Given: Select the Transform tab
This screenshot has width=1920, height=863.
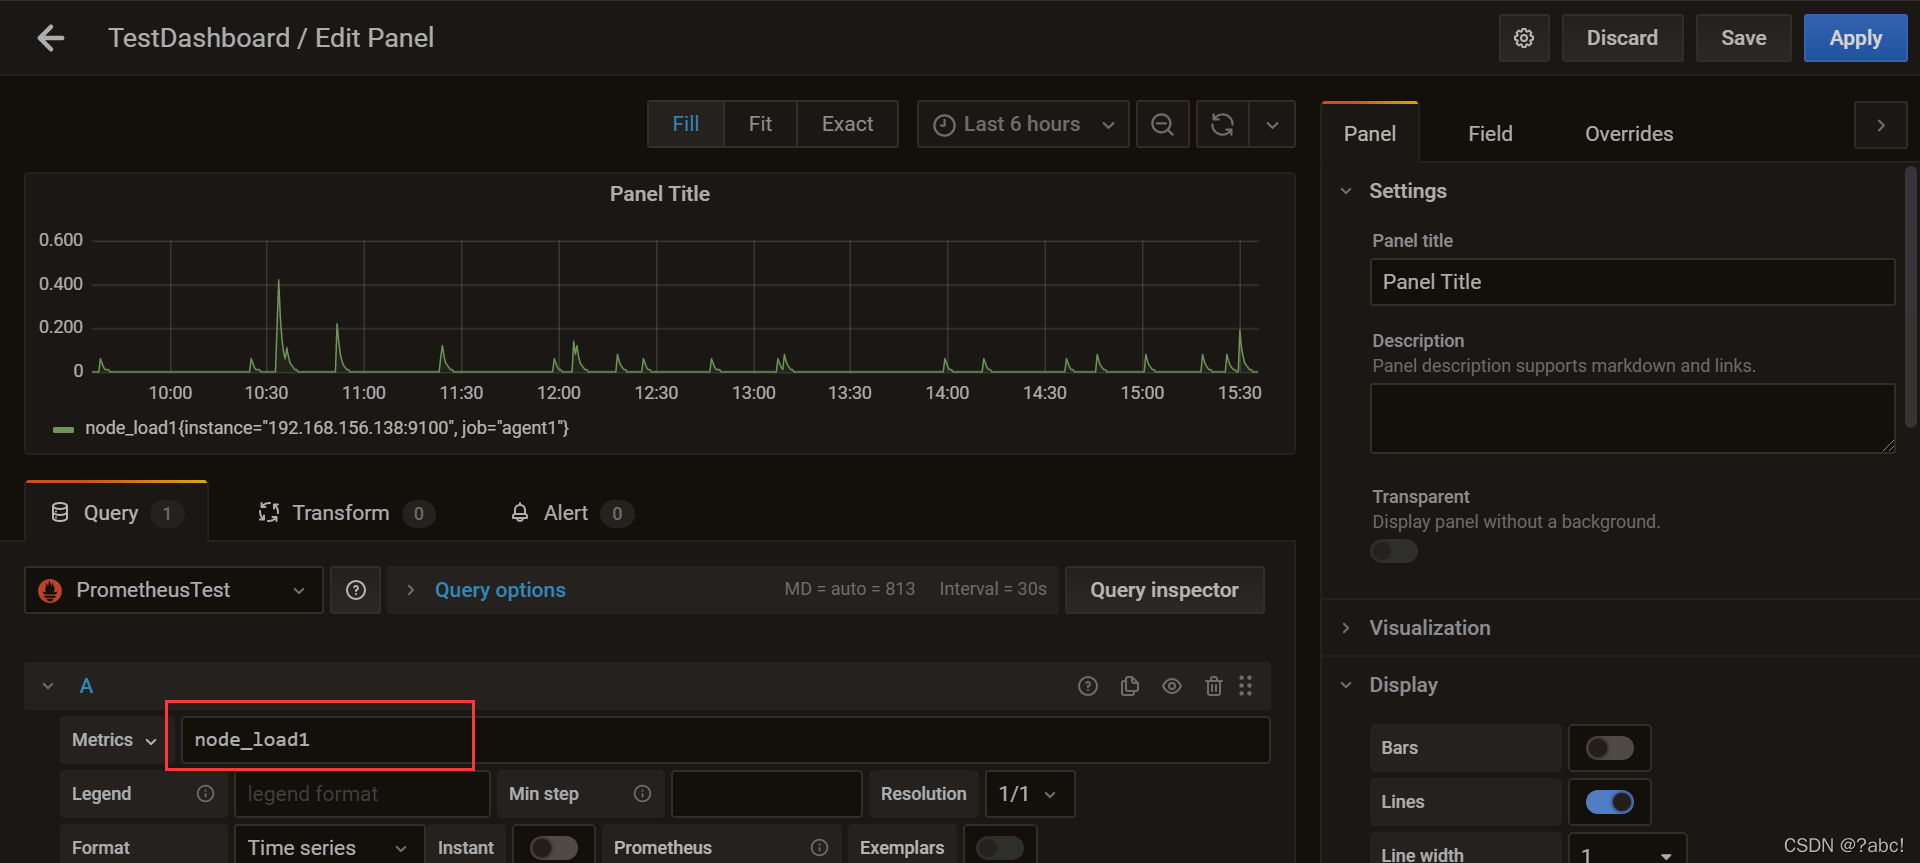Looking at the screenshot, I should pos(345,513).
